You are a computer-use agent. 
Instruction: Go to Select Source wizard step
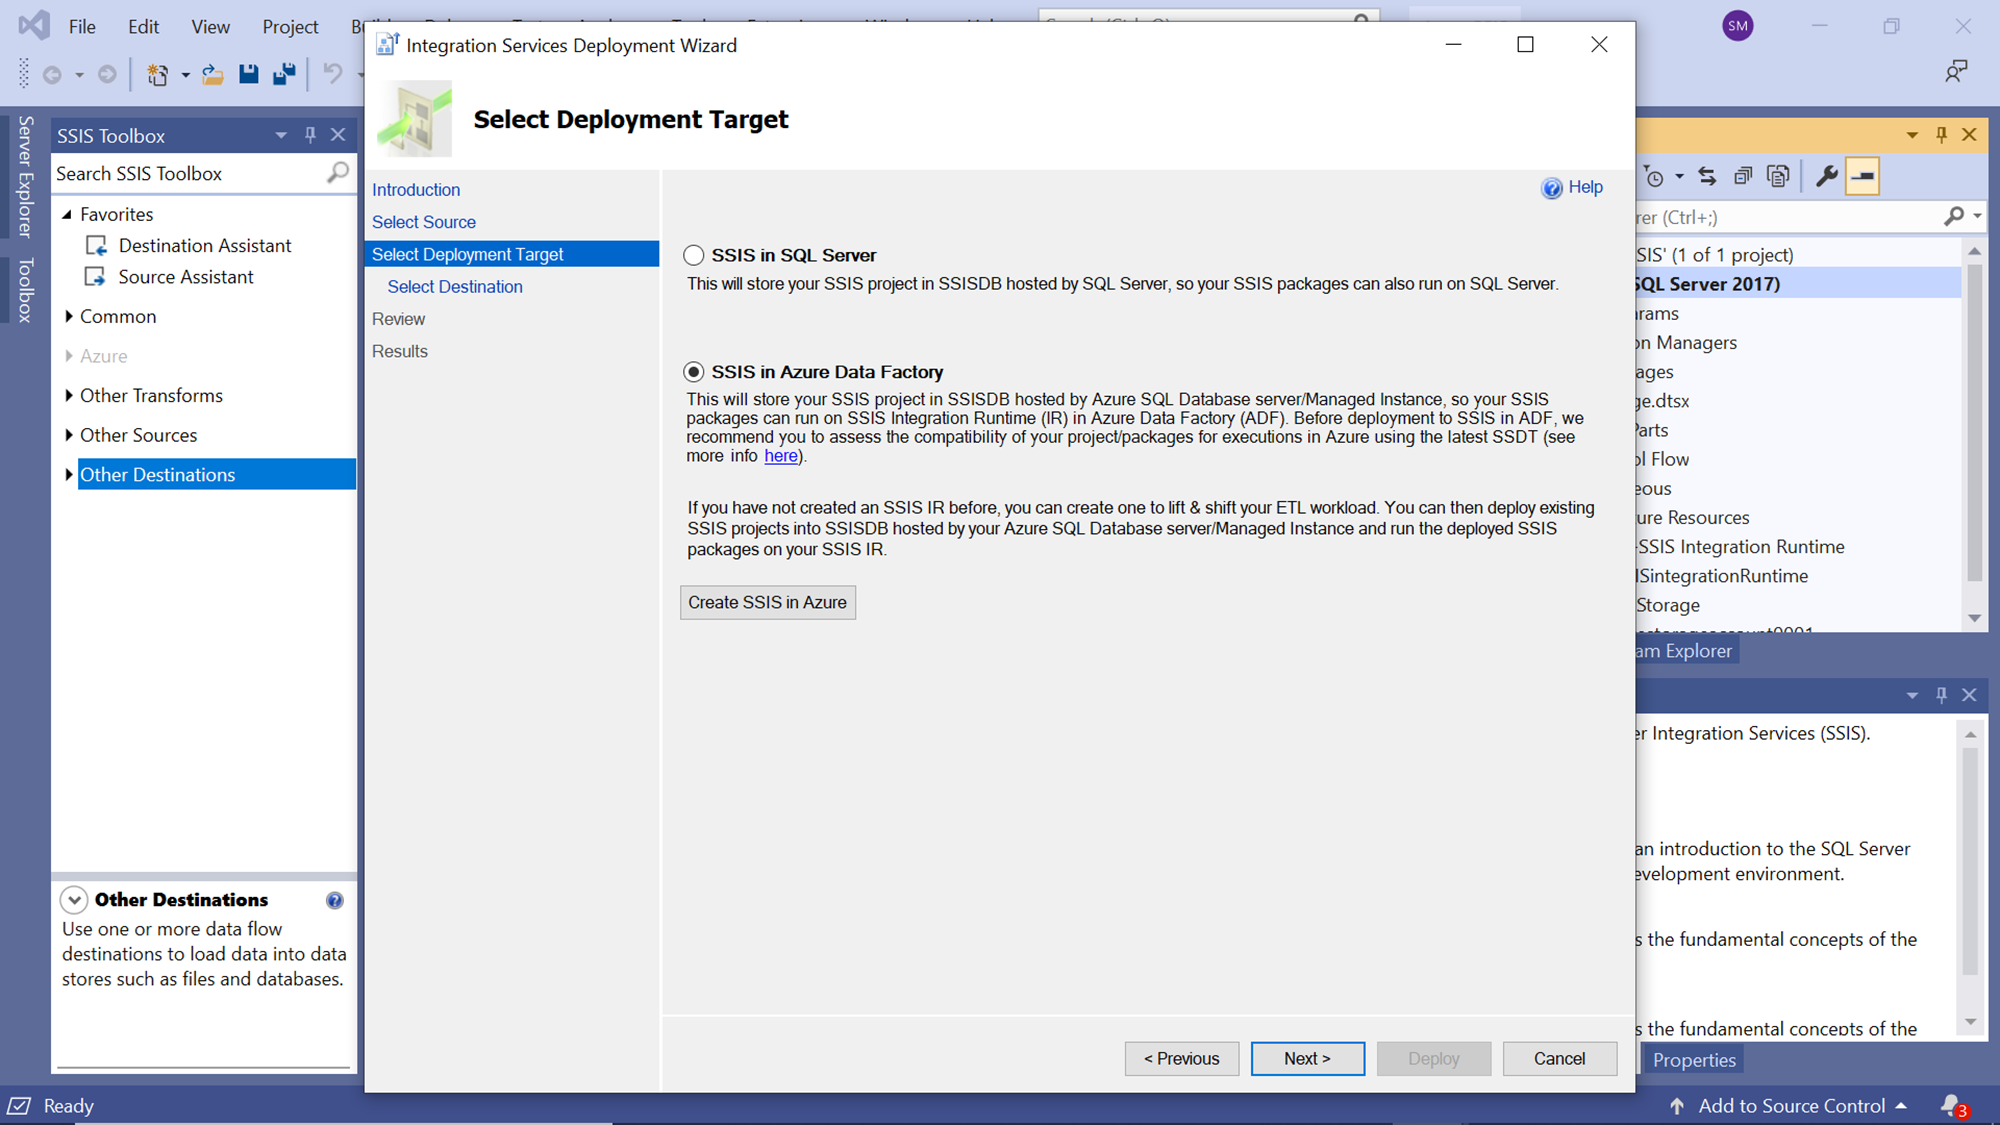coord(424,222)
